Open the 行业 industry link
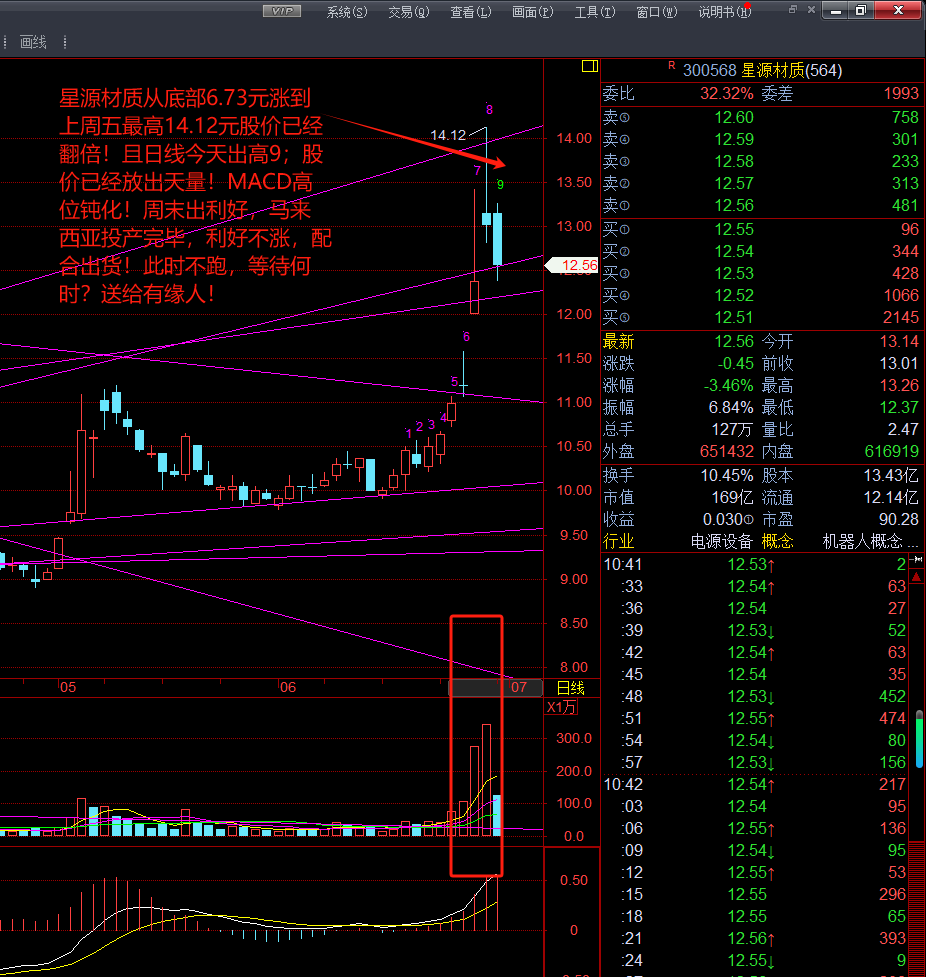The height and width of the screenshot is (977, 926). pyautogui.click(x=618, y=541)
